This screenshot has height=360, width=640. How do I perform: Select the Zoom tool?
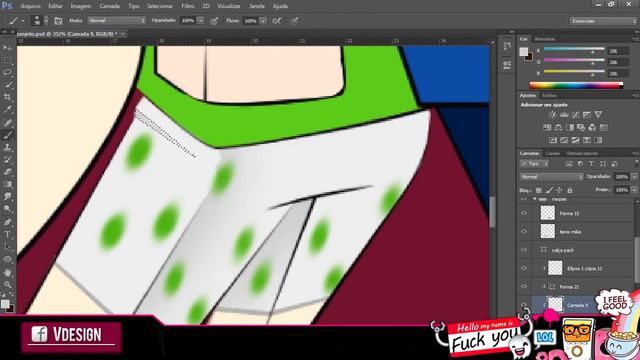point(7,284)
